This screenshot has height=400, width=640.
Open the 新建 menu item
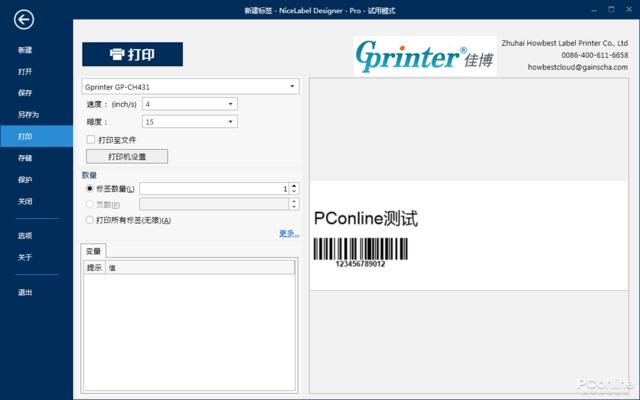(25, 50)
